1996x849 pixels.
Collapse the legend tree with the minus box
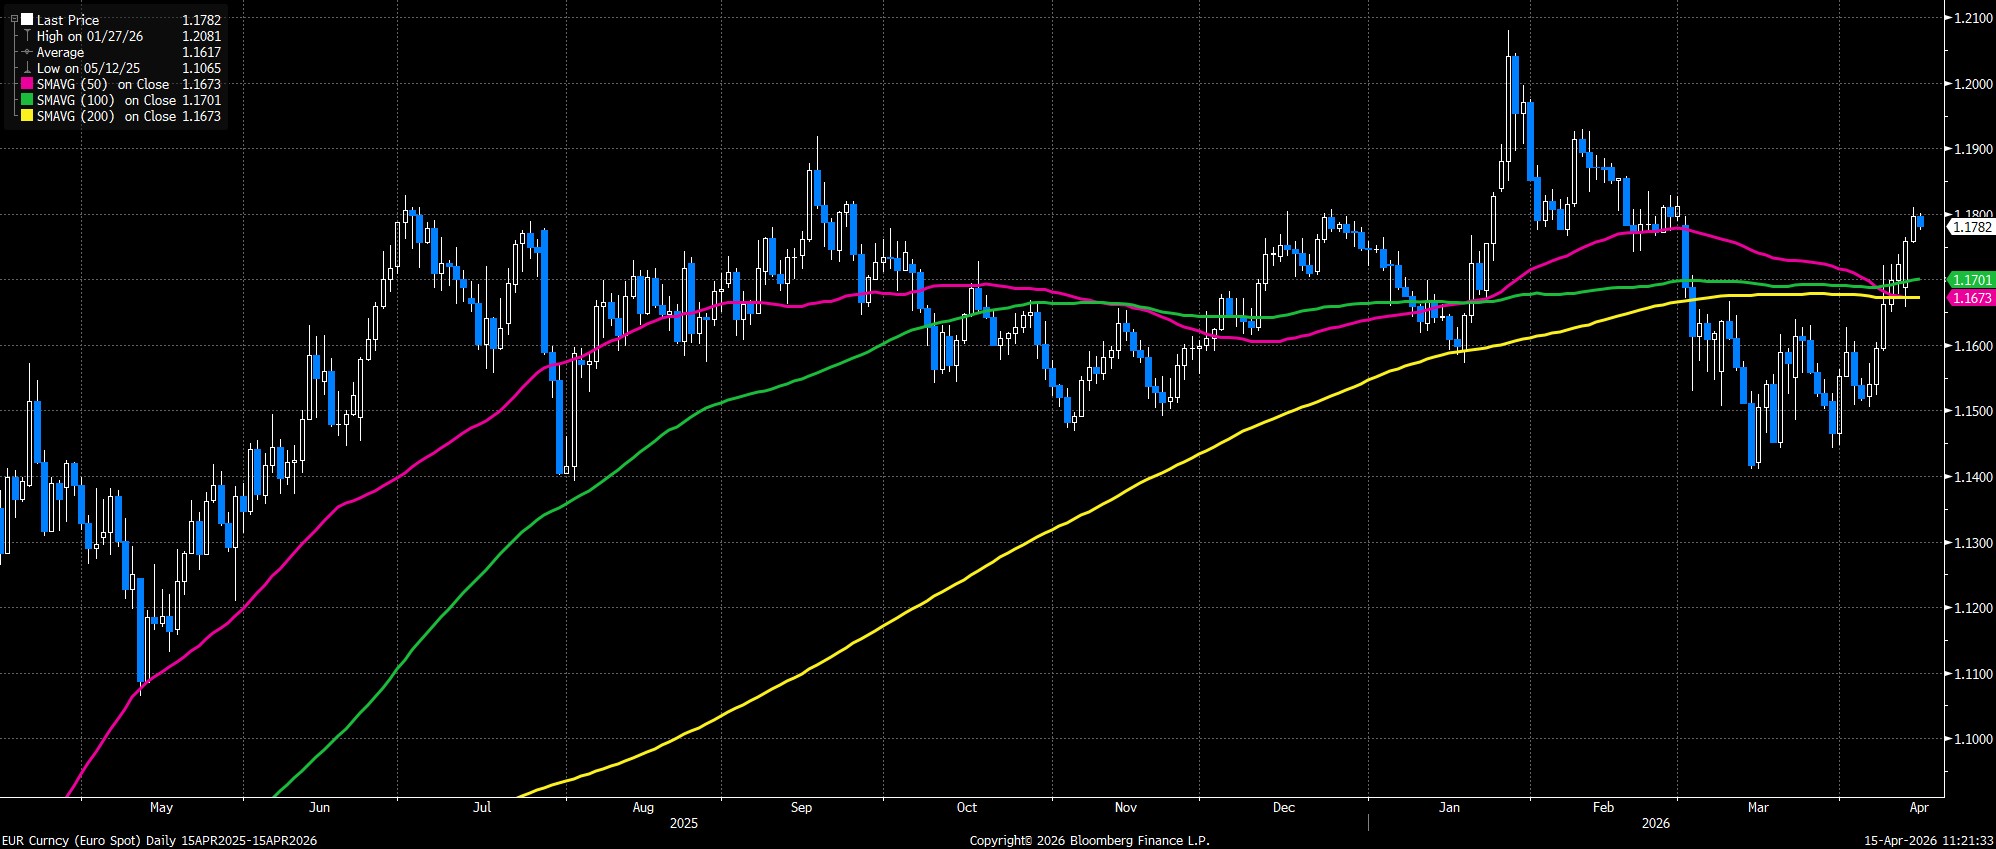click(14, 19)
